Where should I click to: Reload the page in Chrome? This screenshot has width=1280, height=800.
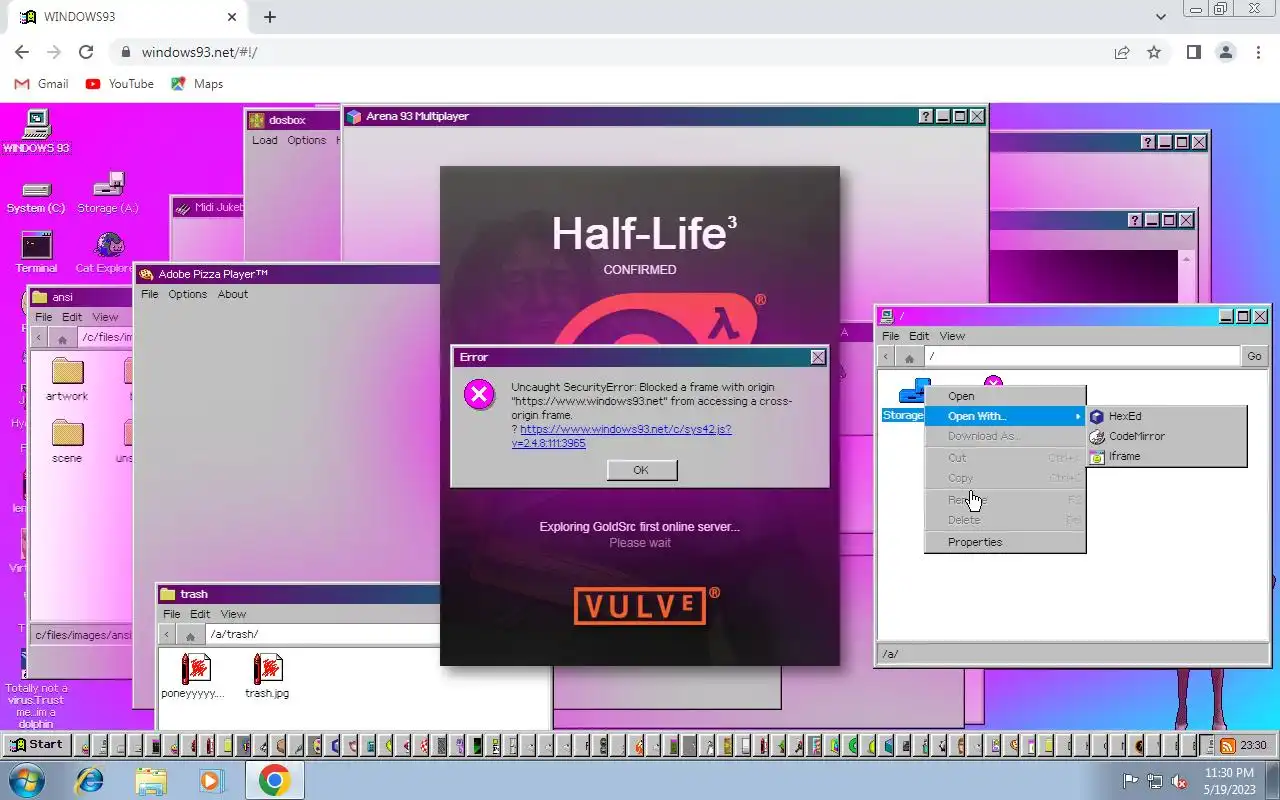[x=86, y=52]
